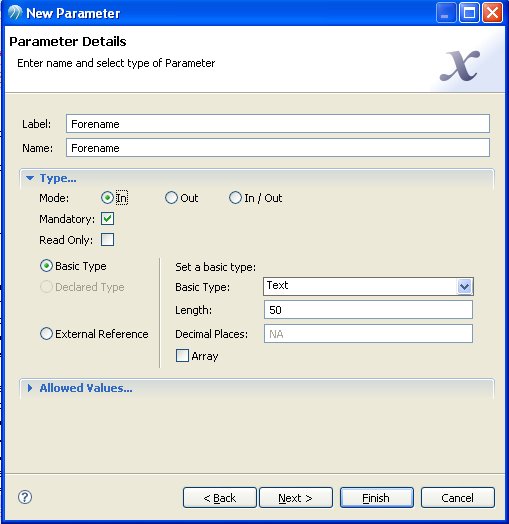Choose the In / Out mode option
509x524 pixels.
(x=235, y=198)
